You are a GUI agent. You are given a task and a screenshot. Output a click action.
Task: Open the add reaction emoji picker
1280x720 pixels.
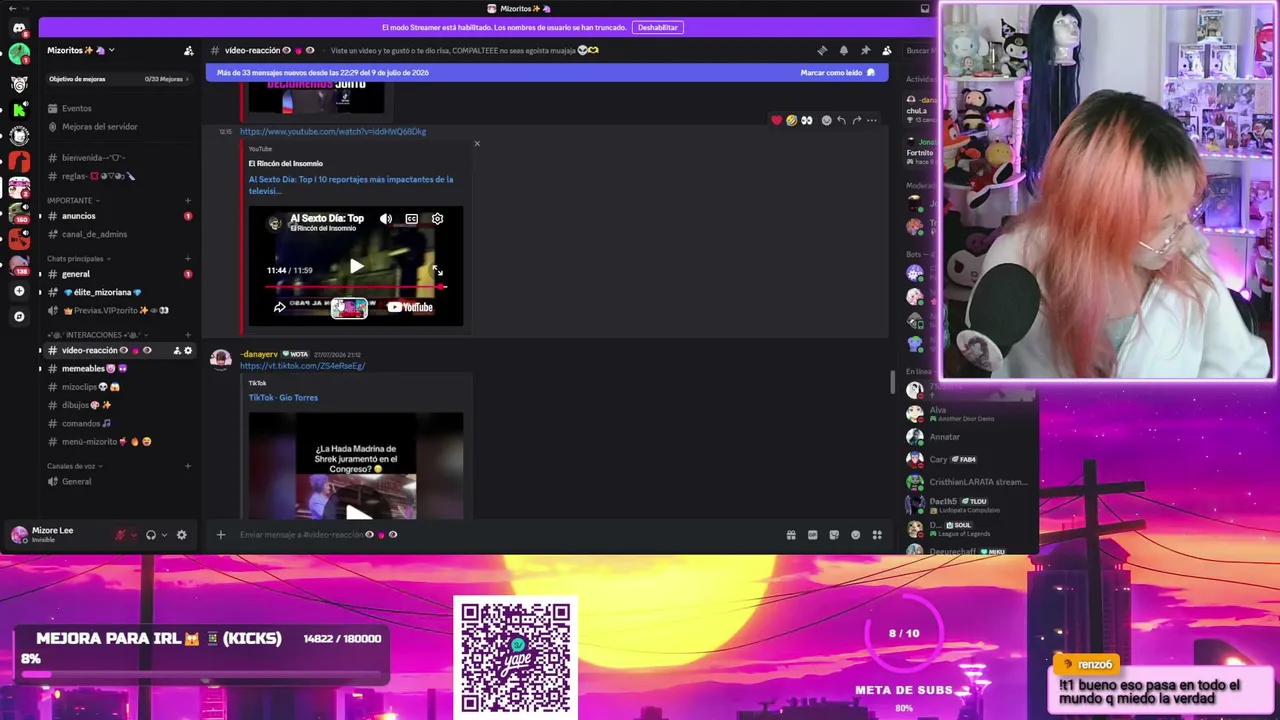826,120
